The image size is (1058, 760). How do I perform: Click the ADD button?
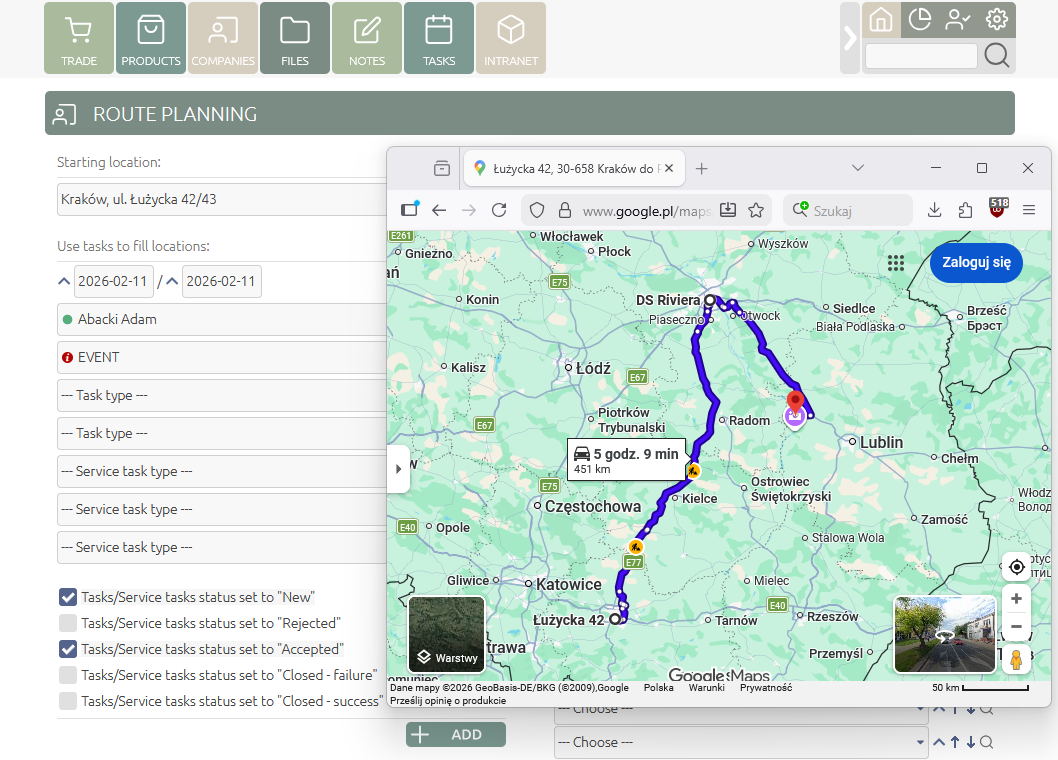point(456,735)
